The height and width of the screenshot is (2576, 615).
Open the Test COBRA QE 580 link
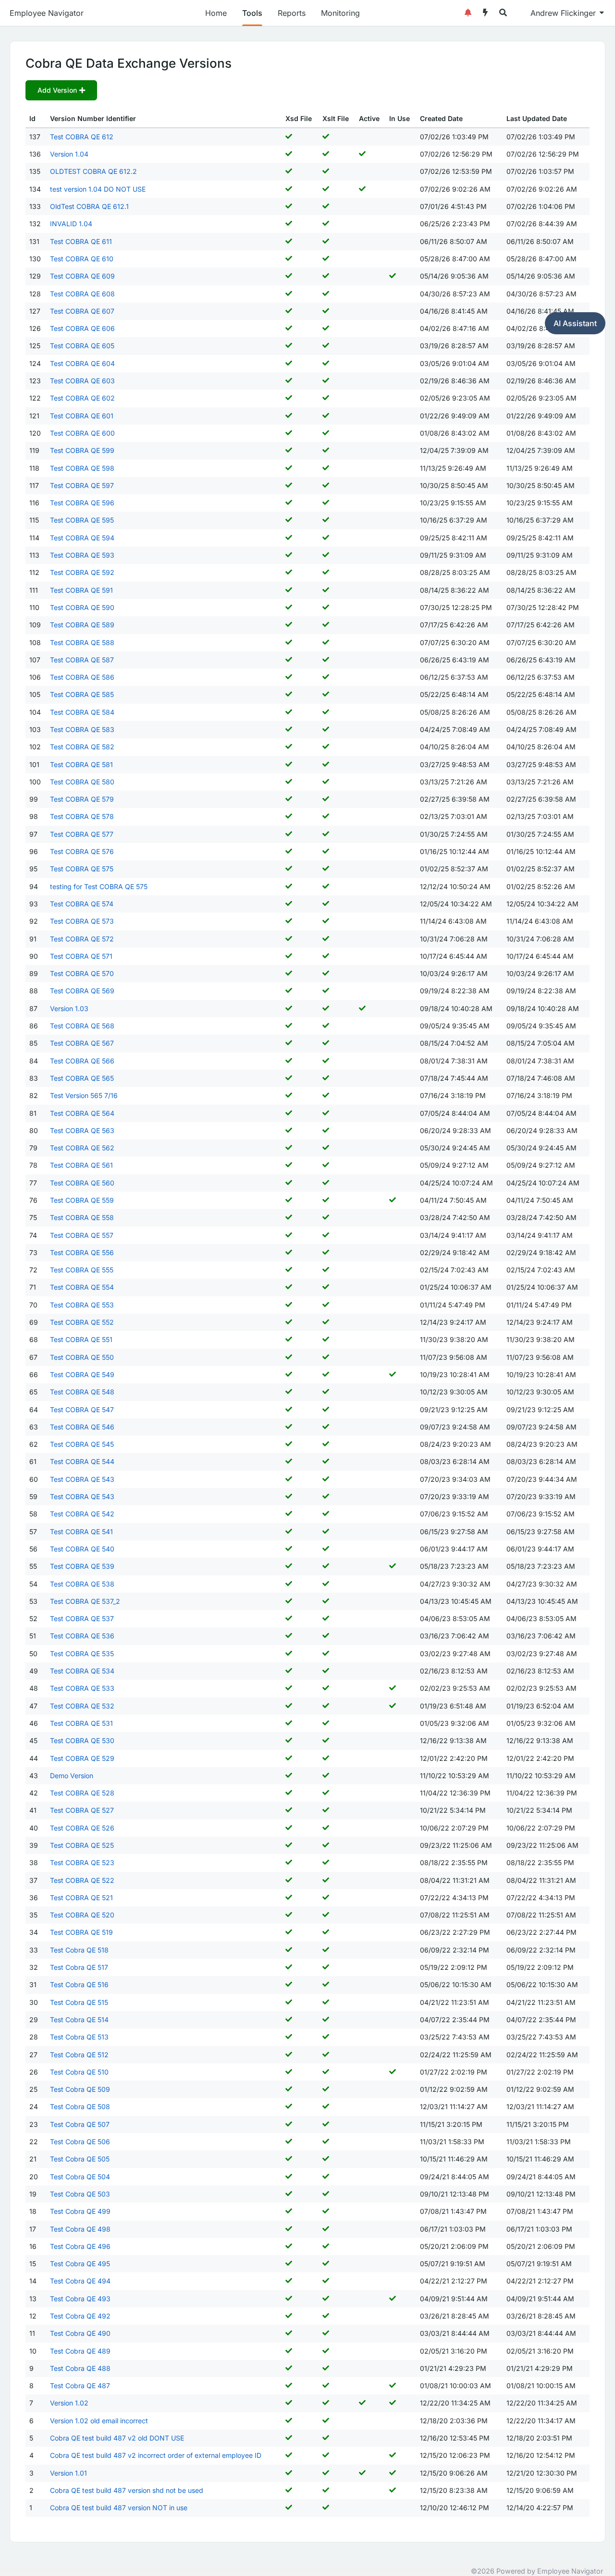[82, 782]
